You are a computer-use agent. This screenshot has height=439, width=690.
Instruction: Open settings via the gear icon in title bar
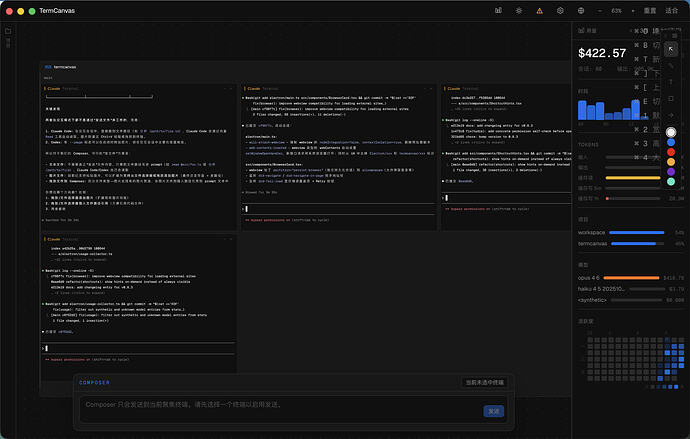[x=560, y=11]
